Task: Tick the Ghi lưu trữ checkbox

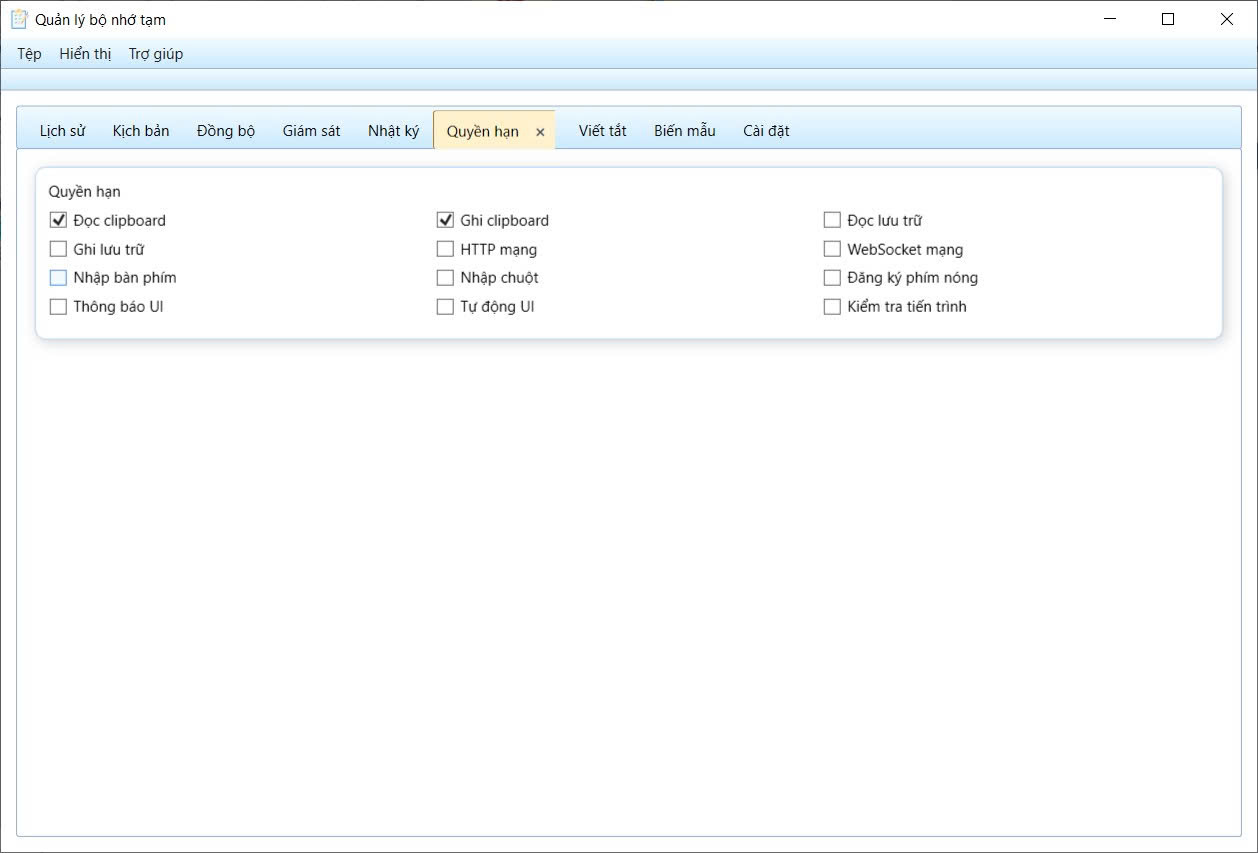Action: 58,249
